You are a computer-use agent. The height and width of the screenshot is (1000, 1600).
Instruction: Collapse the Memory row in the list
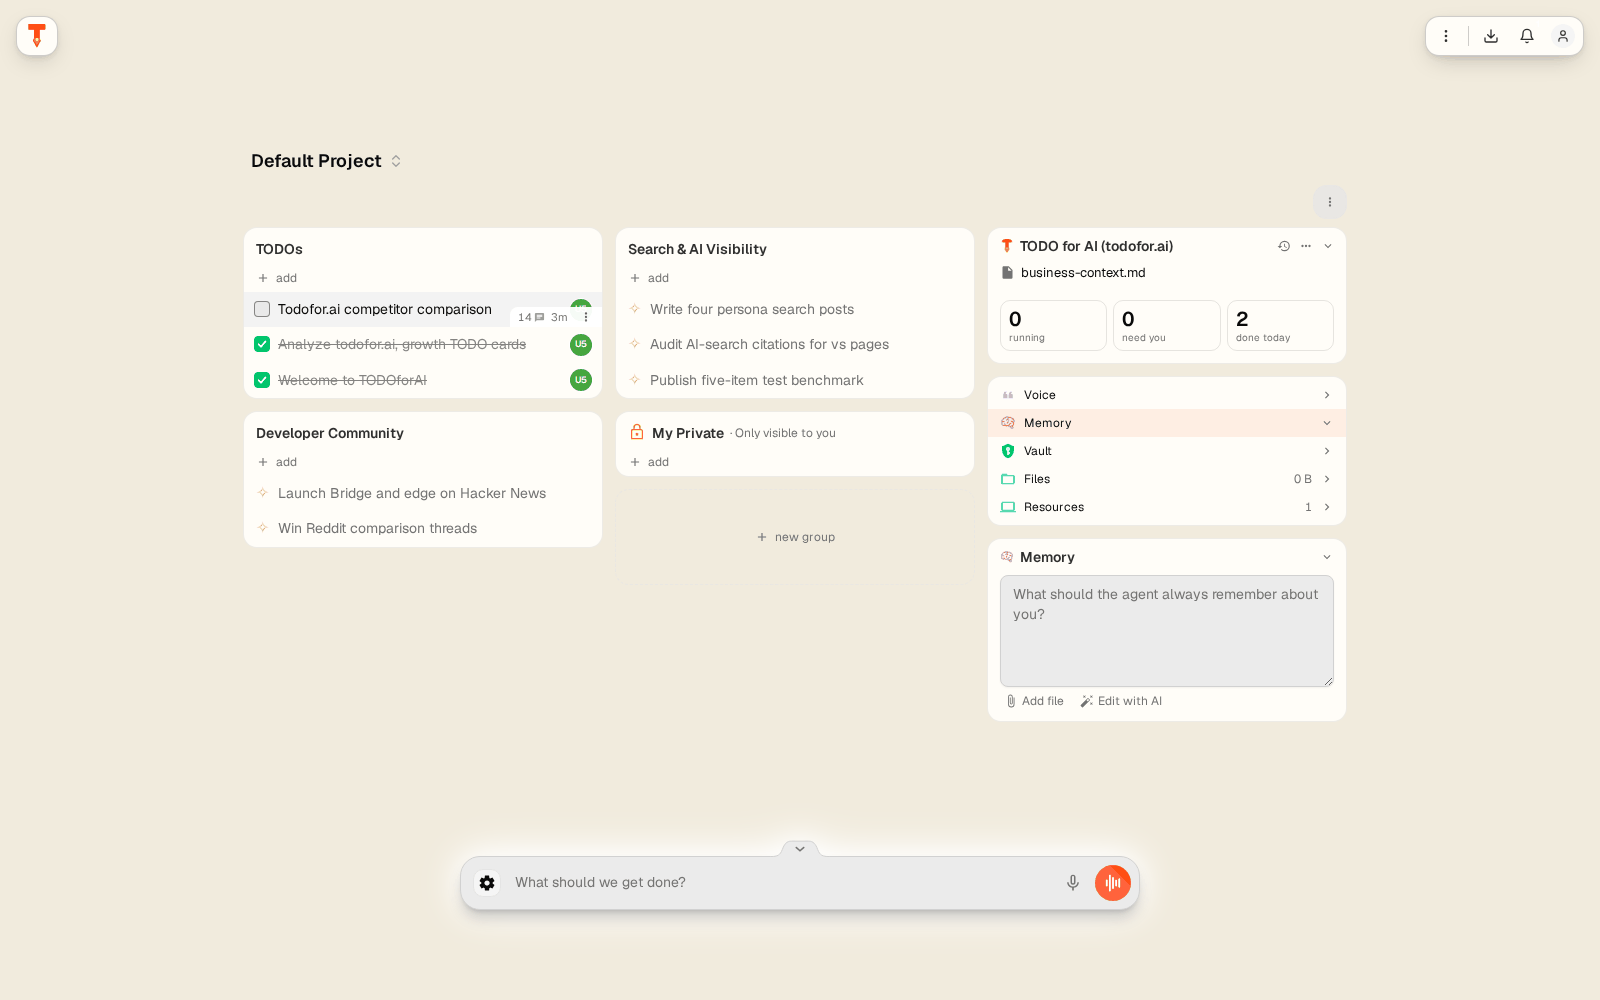coord(1167,423)
